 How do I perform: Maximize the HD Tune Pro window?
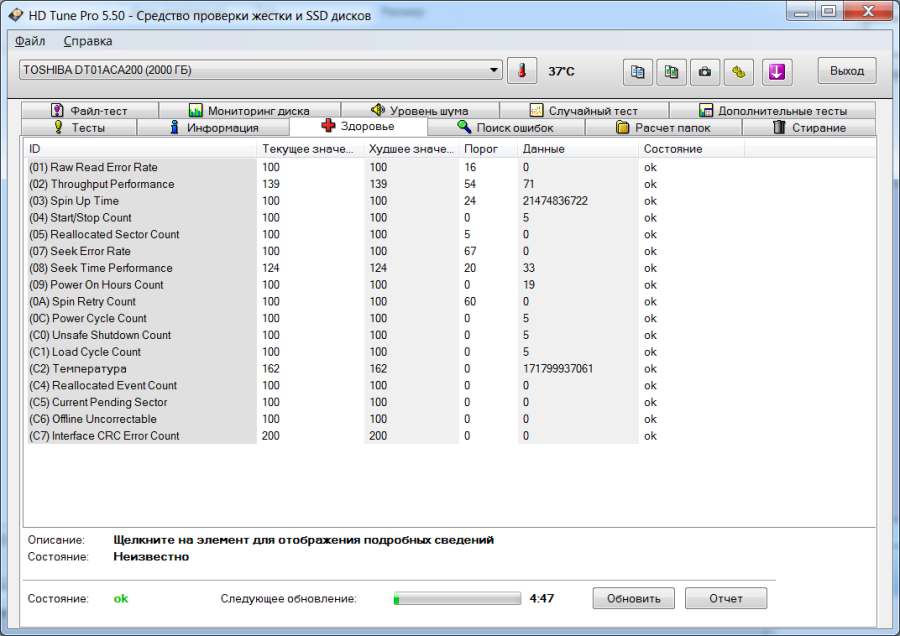[x=828, y=12]
